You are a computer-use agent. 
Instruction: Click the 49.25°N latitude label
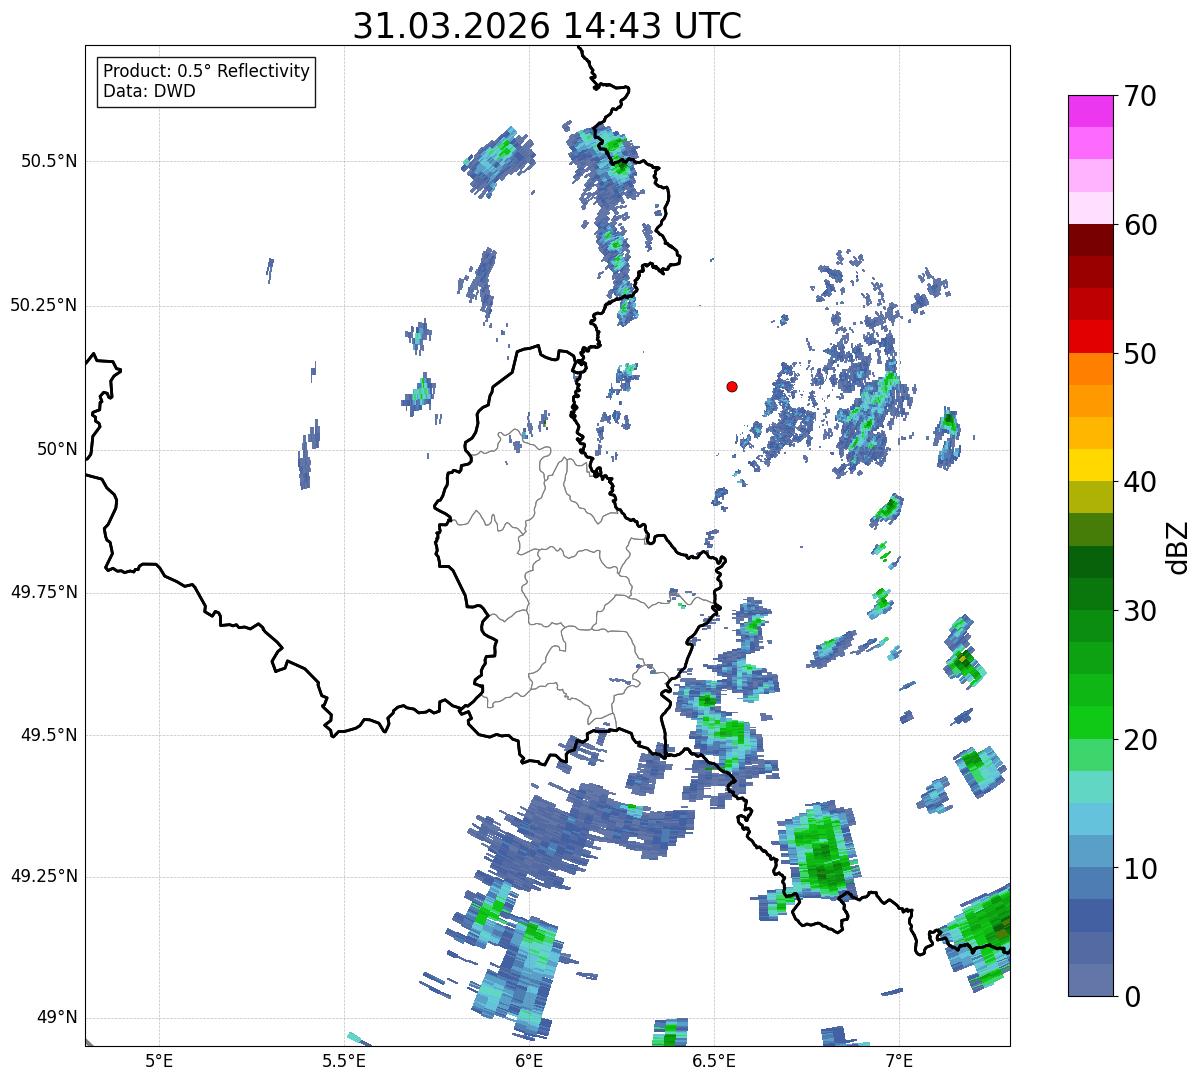click(43, 877)
